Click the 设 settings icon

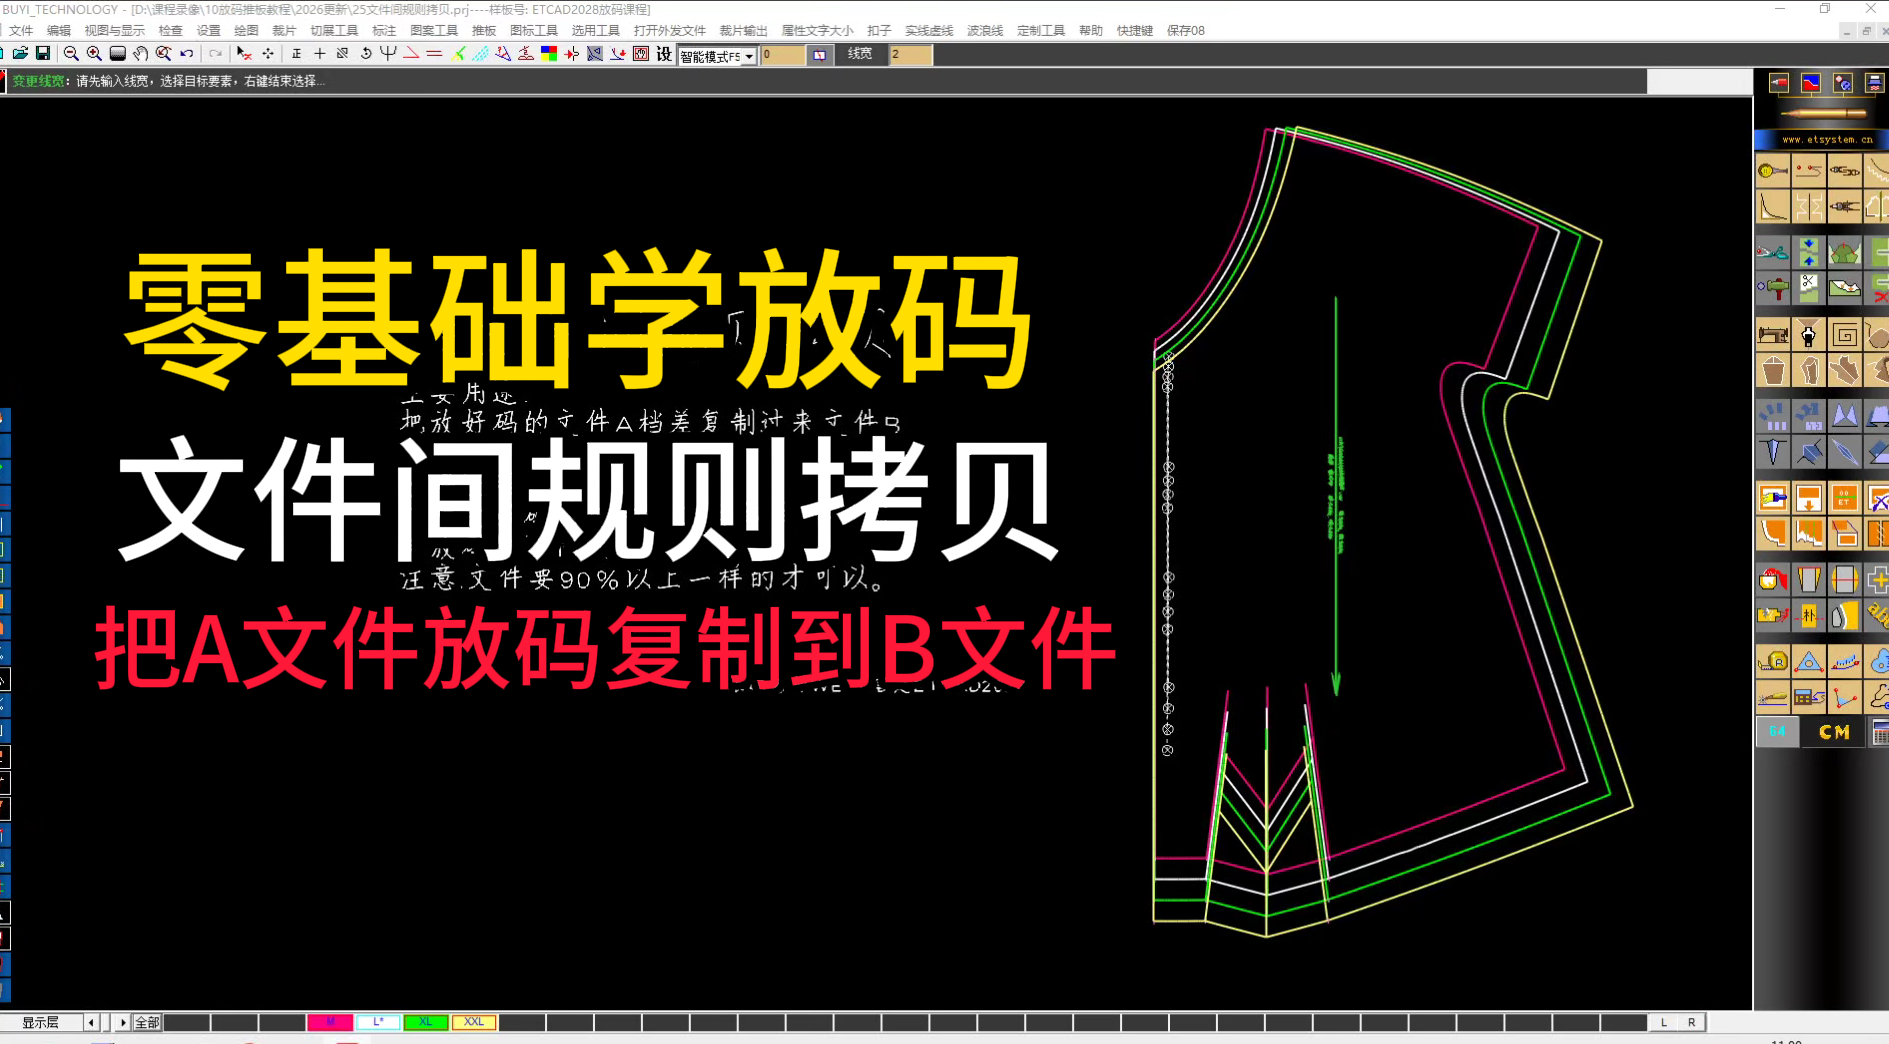pos(664,54)
